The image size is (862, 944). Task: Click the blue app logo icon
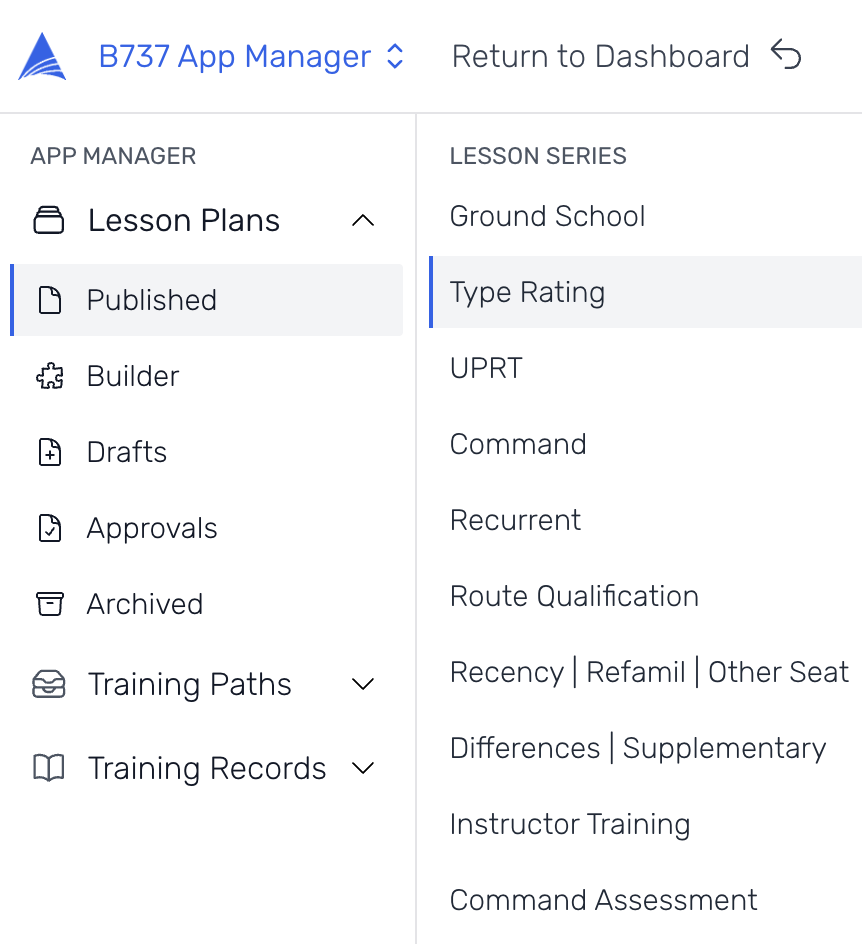tap(42, 57)
